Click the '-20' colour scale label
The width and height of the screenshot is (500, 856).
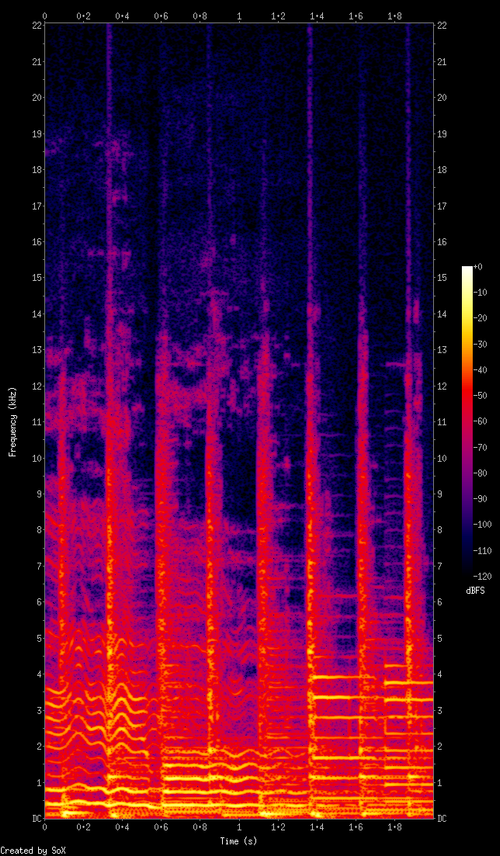coord(481,318)
